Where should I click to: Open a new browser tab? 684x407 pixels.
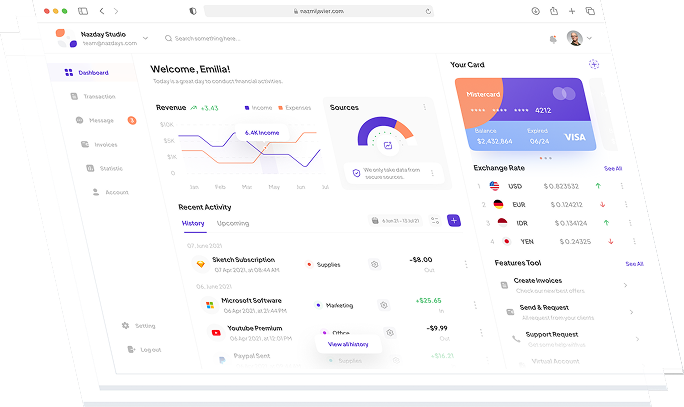click(x=572, y=11)
